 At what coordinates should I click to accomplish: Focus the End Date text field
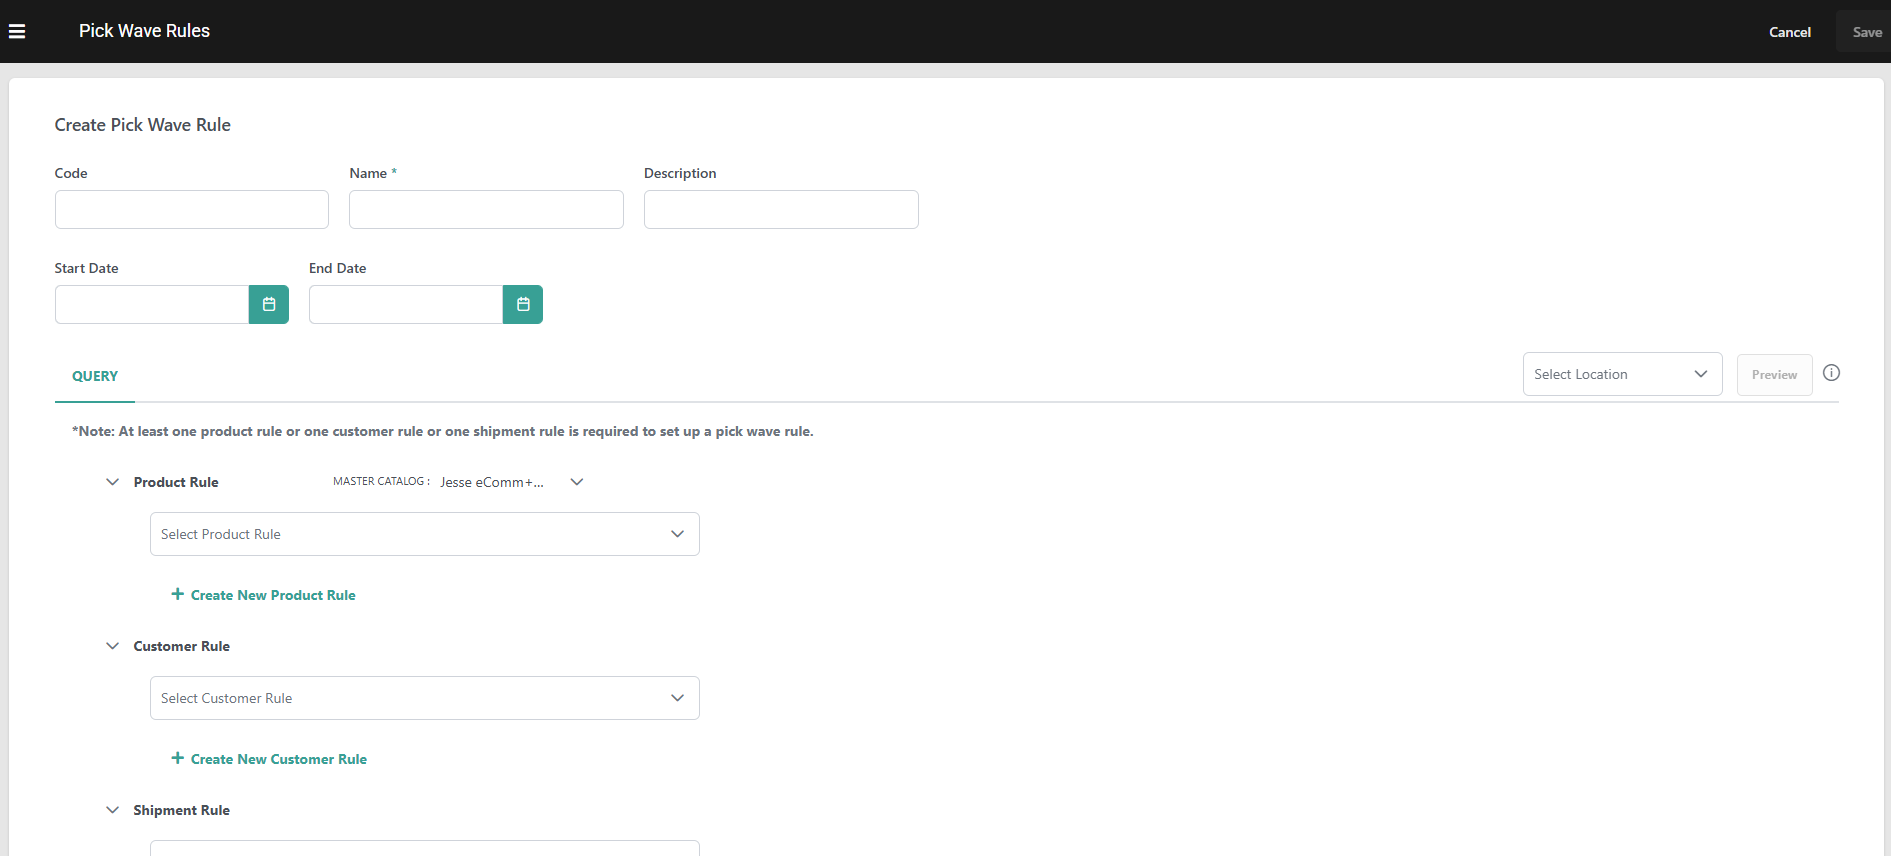click(x=406, y=304)
